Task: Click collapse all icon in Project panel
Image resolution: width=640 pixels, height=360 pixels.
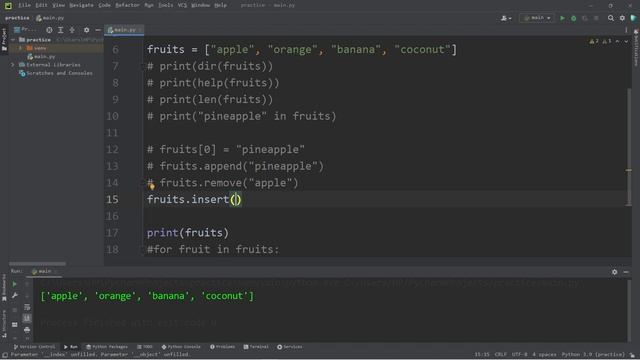Action: (x=72, y=30)
